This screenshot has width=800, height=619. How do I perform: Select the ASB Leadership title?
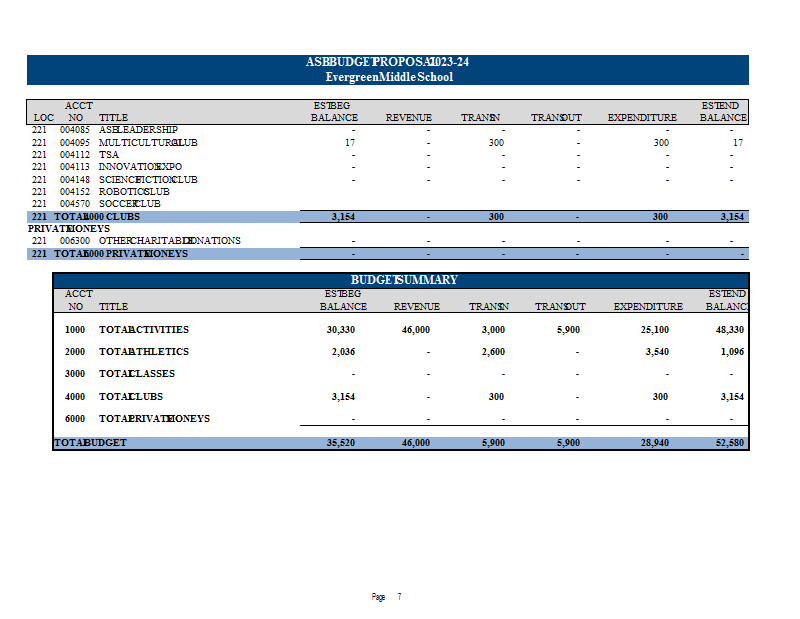coord(138,130)
